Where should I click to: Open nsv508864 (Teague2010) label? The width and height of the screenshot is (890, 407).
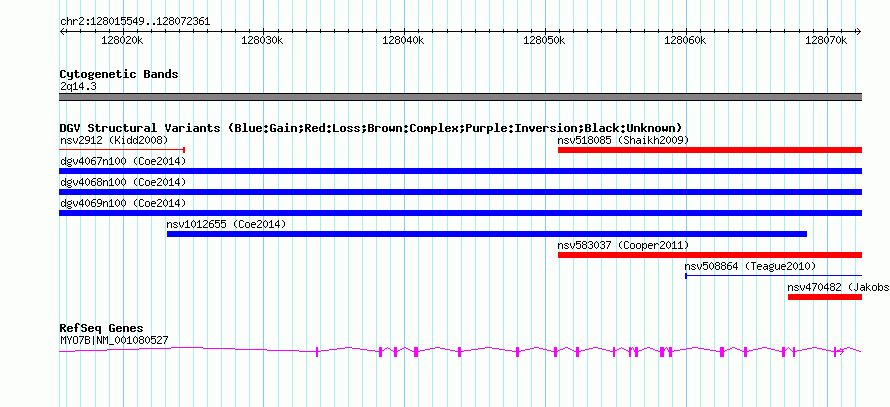[750, 266]
